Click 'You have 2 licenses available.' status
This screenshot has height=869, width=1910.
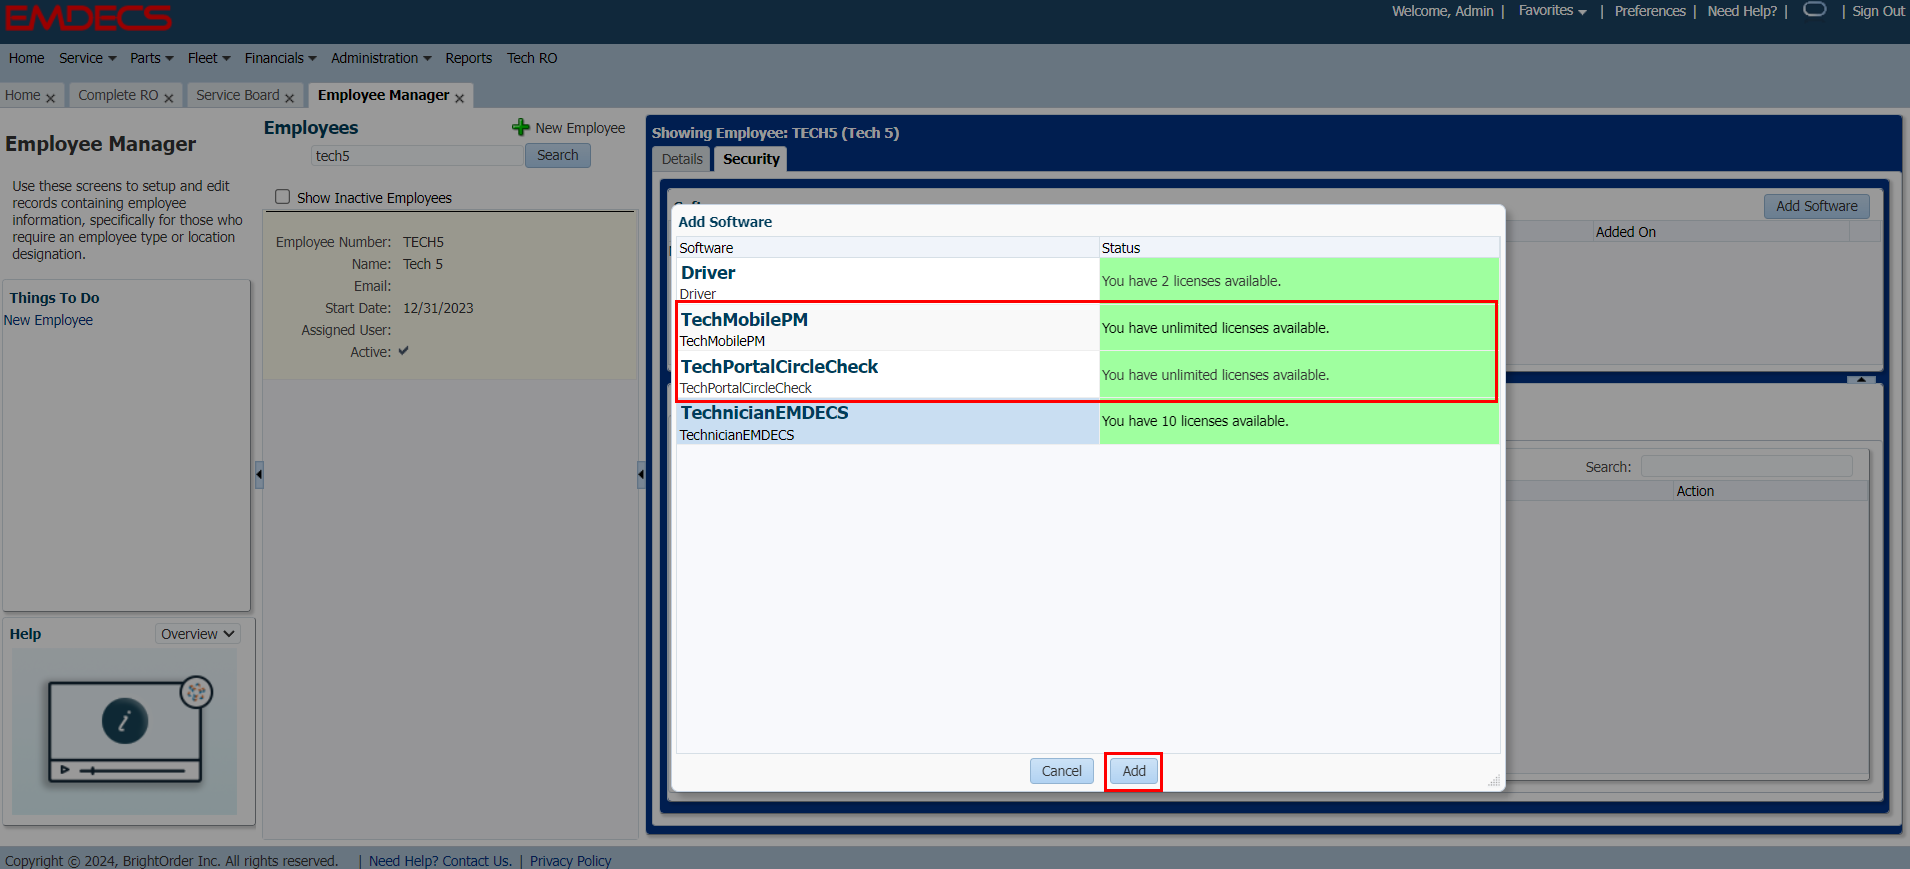[x=1191, y=281]
